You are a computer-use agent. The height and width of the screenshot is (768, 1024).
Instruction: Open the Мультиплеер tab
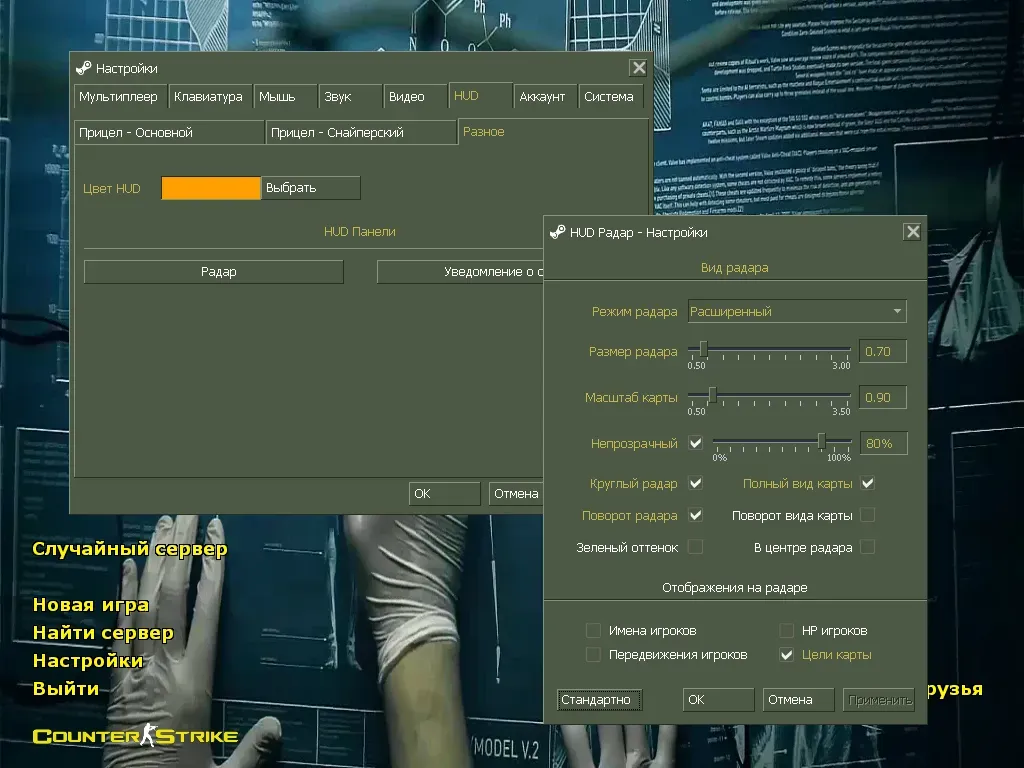coord(120,97)
